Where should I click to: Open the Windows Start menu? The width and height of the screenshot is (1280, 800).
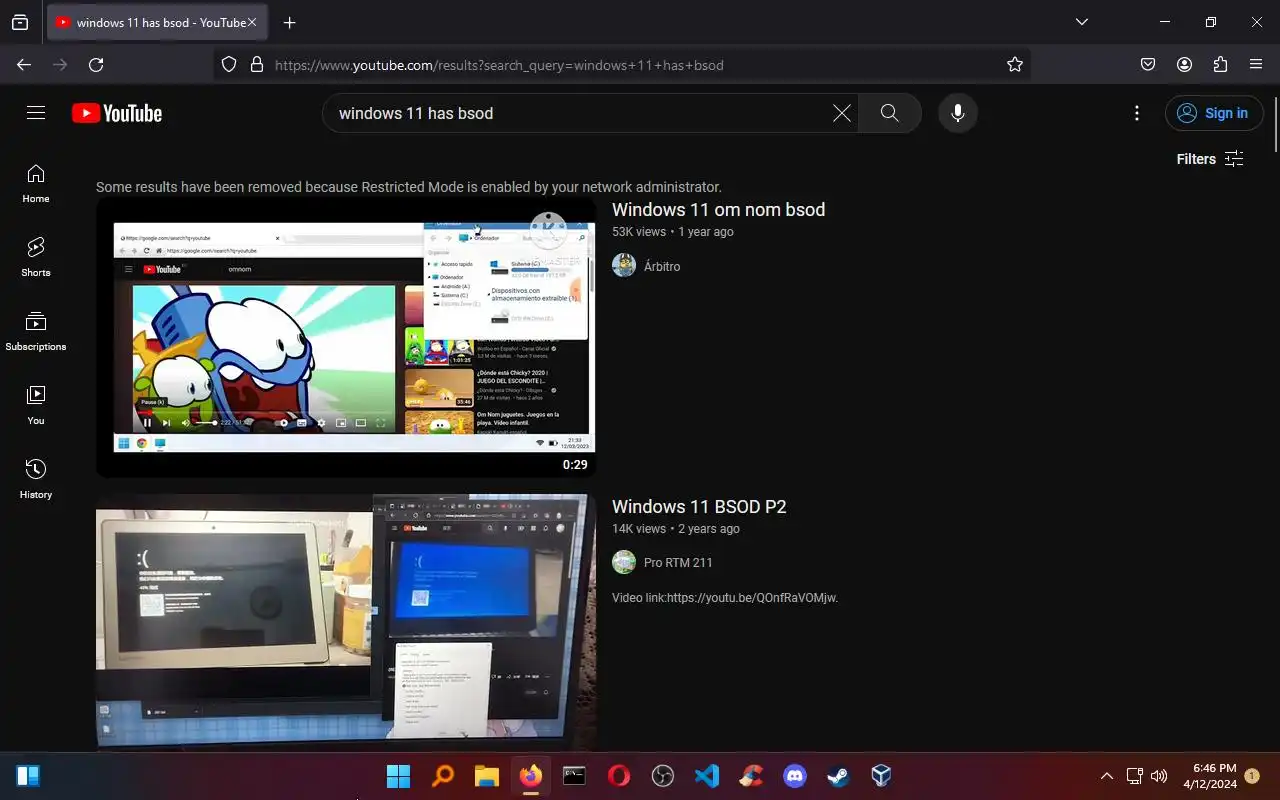(398, 775)
